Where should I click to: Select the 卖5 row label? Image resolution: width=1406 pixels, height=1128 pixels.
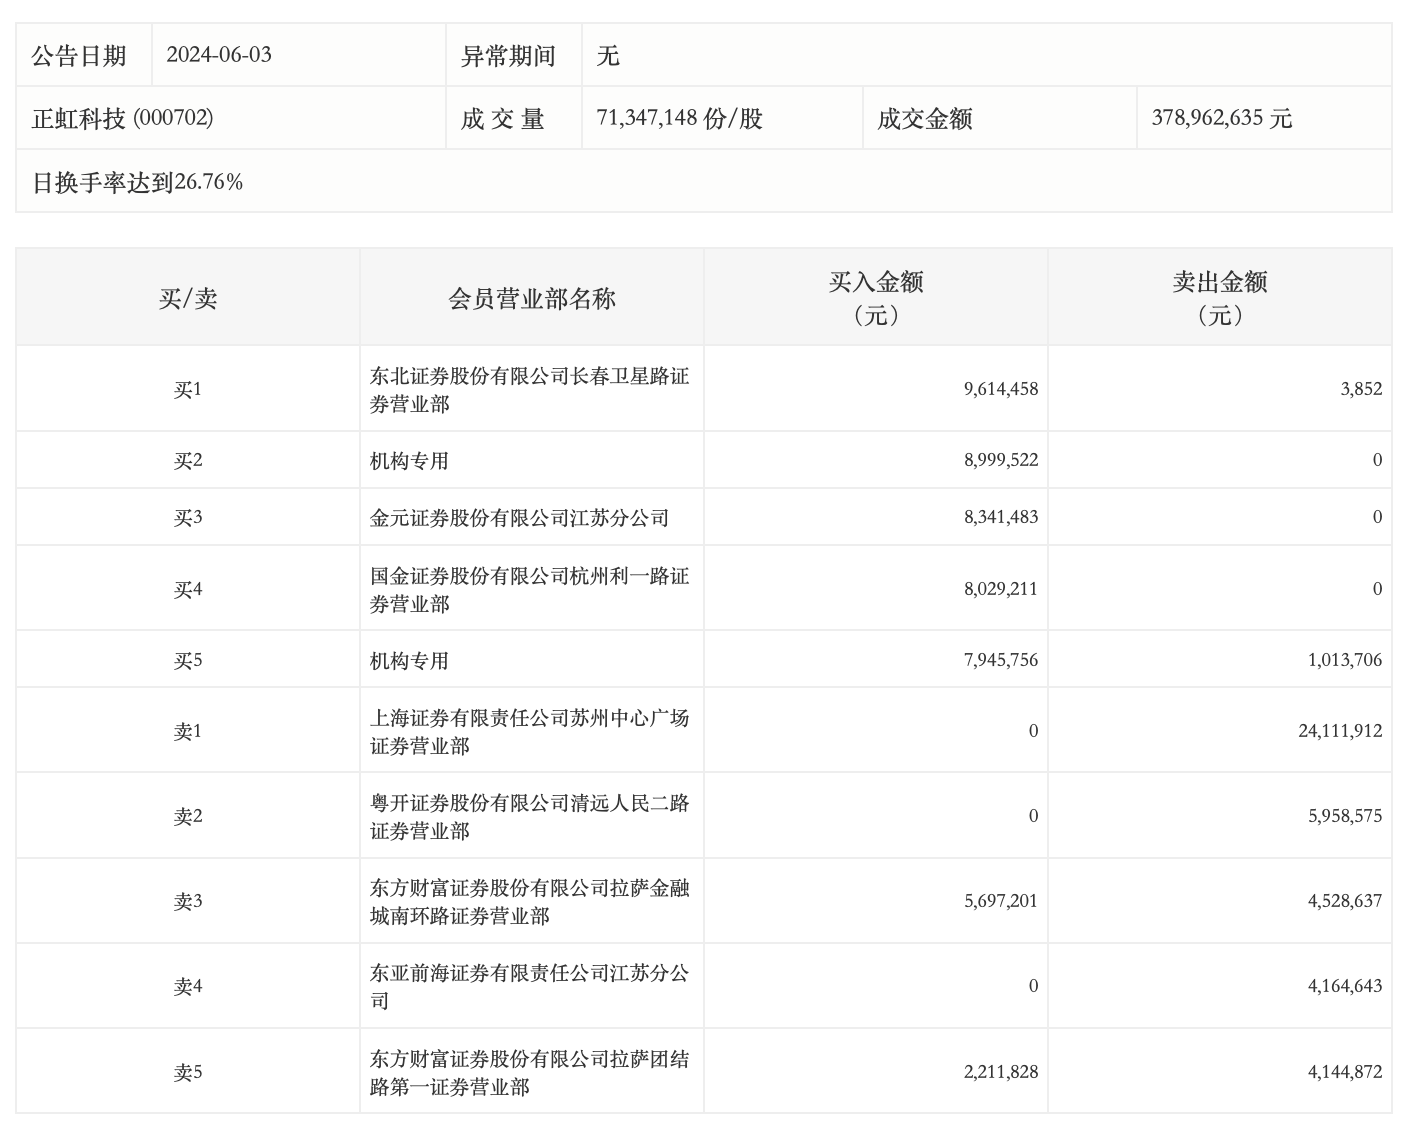click(x=188, y=1072)
